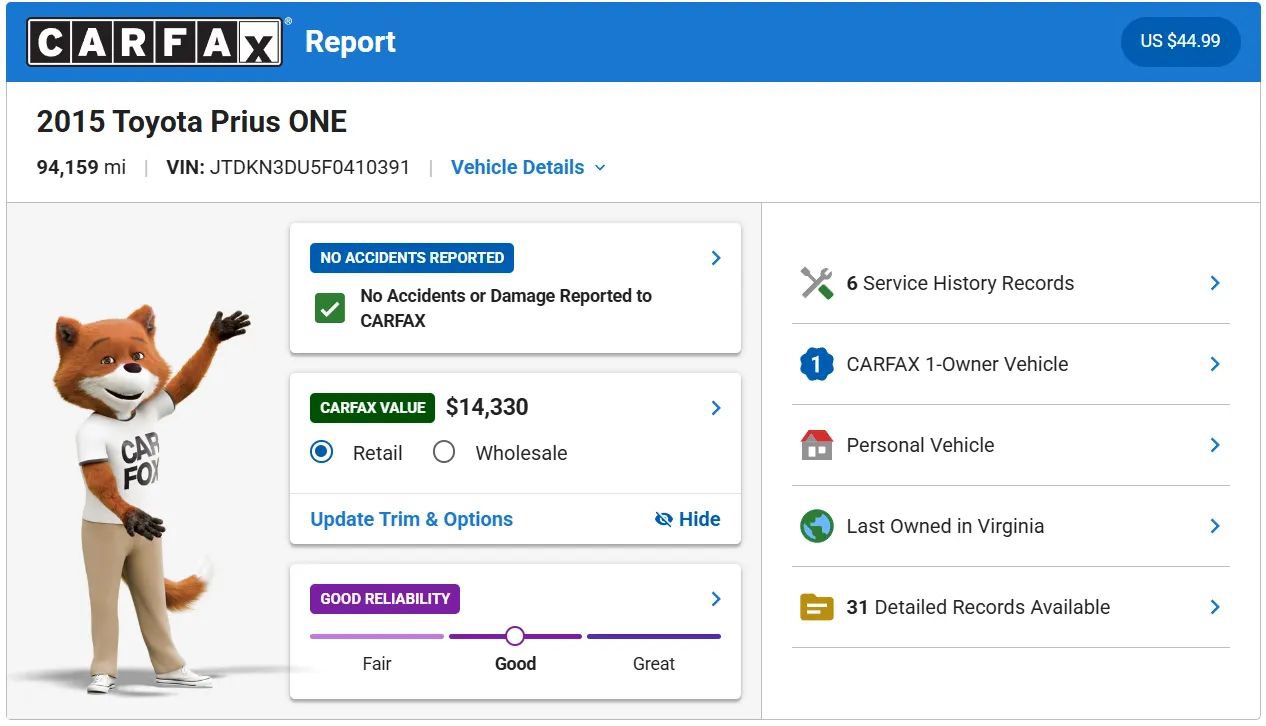Open 31 Detailed Records Available row
The image size is (1266, 726).
pyautogui.click(x=1010, y=607)
